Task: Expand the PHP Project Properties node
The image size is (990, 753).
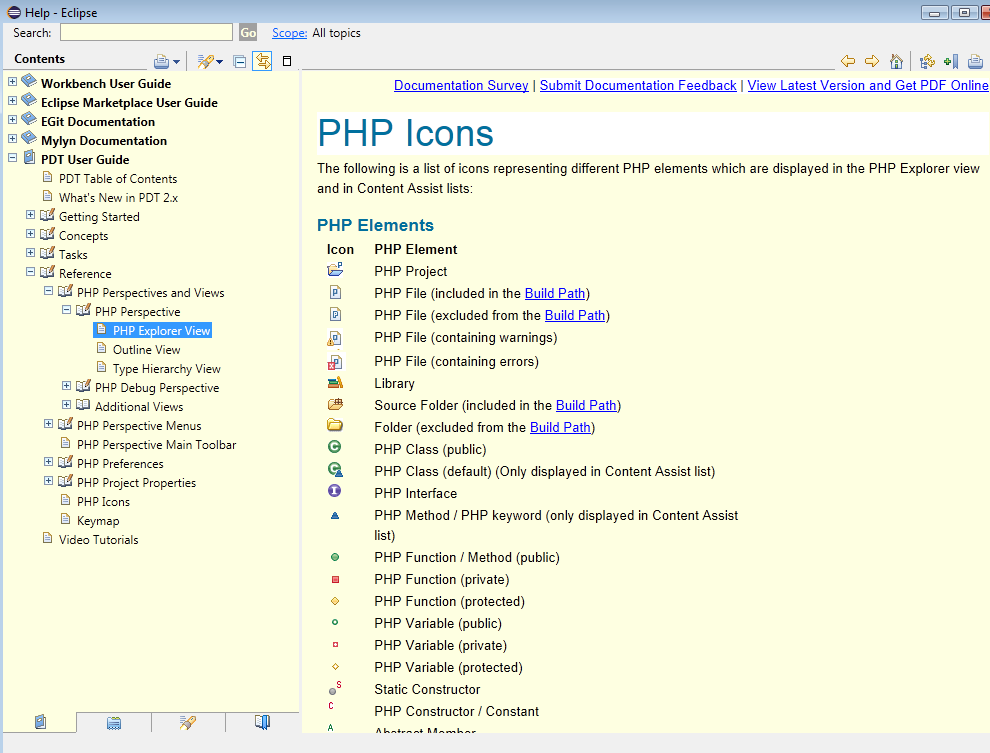Action: pos(49,480)
